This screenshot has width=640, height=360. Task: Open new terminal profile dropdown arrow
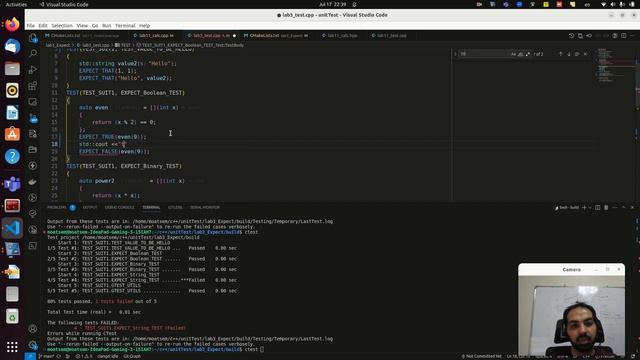590,208
